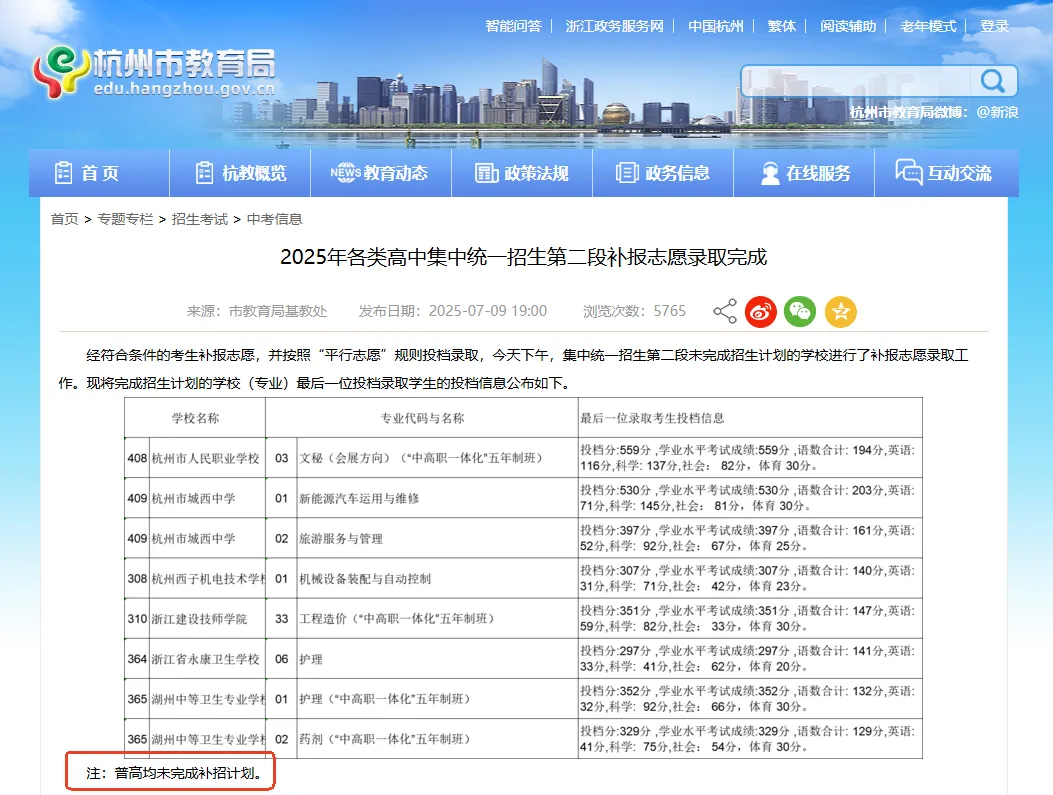Click the search magnifier icon
This screenshot has width=1053, height=795.
(x=992, y=80)
